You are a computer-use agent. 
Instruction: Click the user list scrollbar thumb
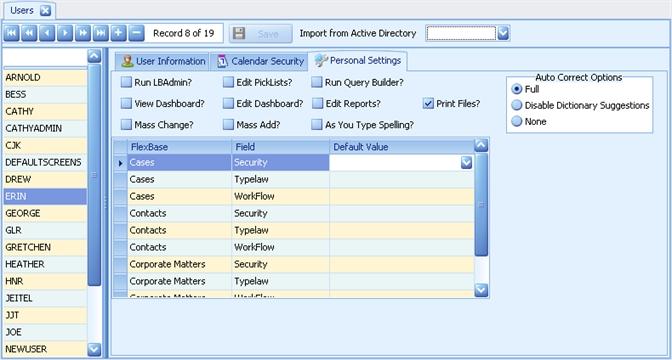(x=94, y=175)
